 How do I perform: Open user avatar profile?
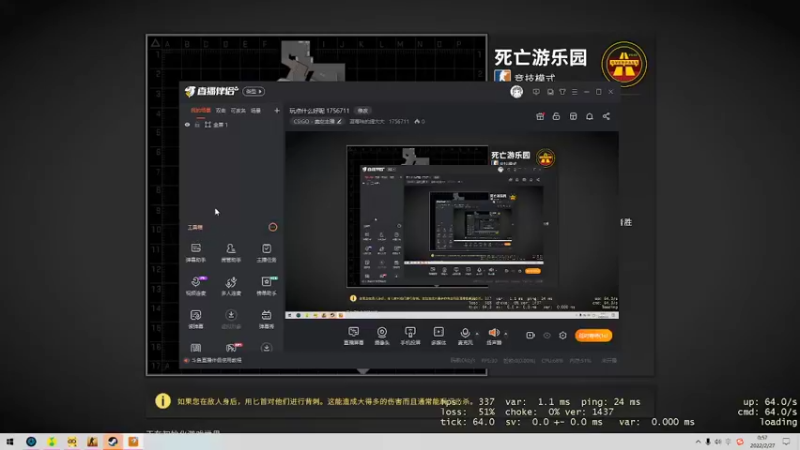click(x=516, y=92)
